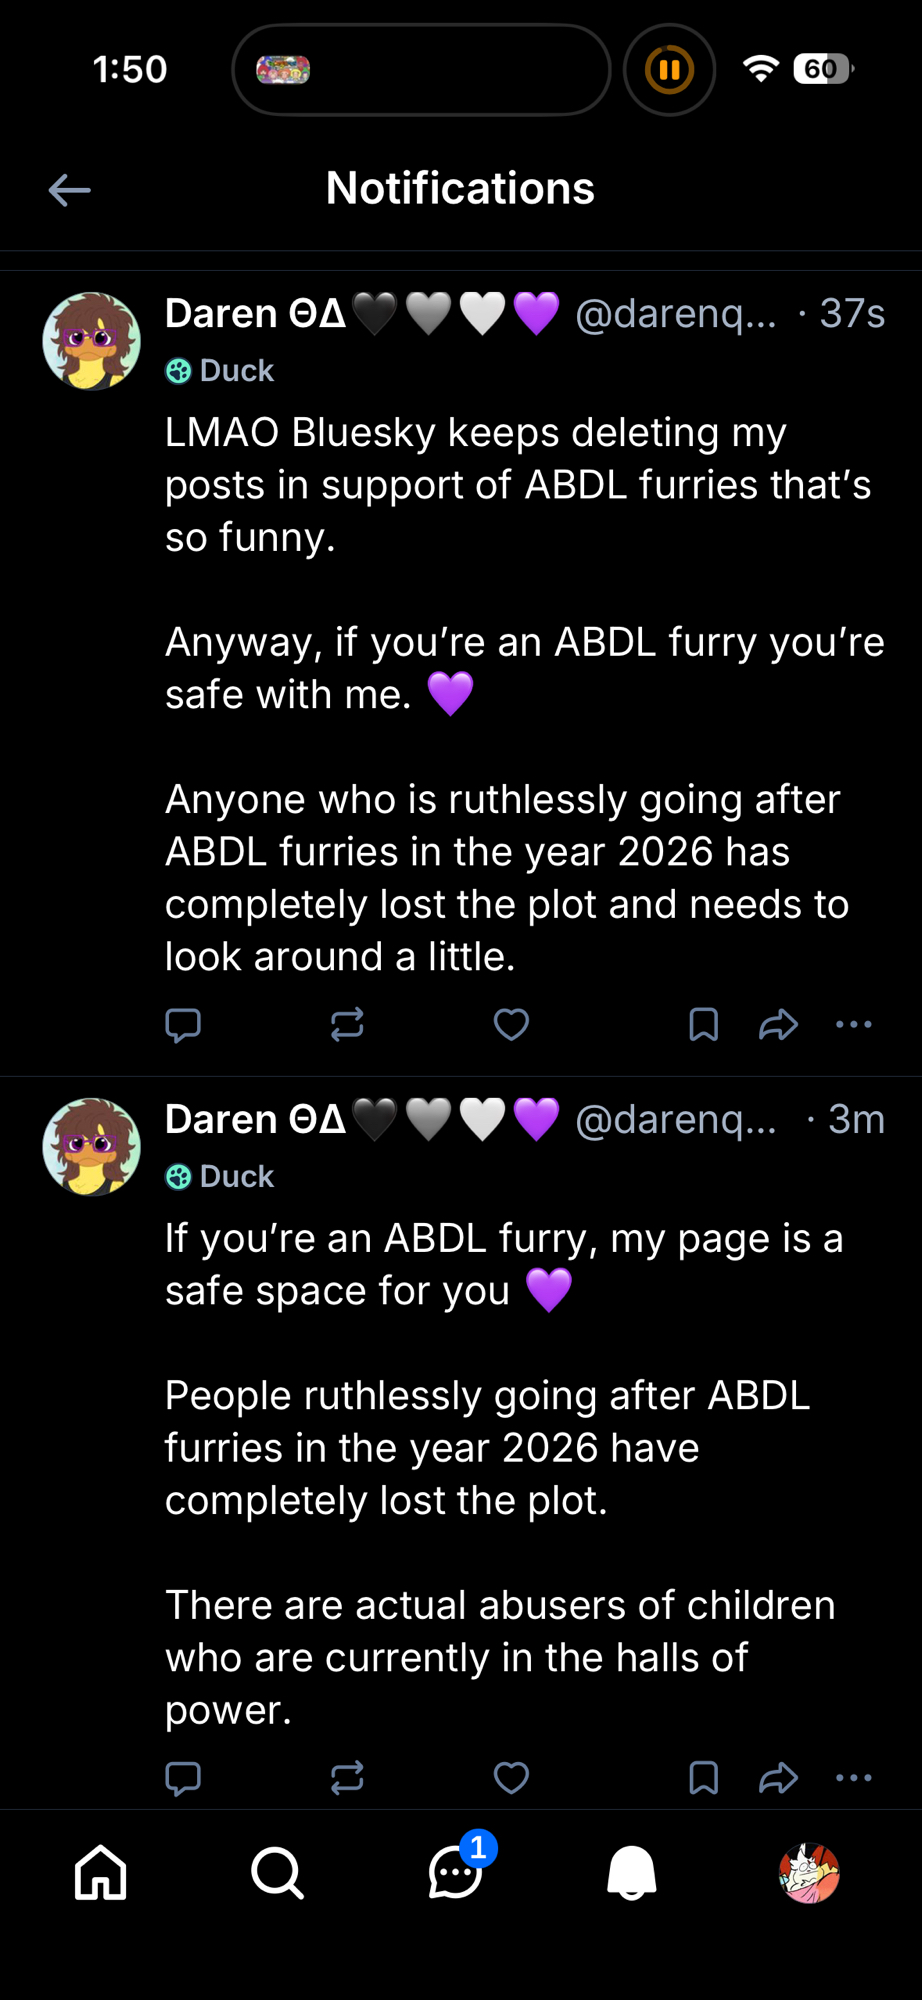
Task: Share the 37s-old post
Action: coord(778,1025)
